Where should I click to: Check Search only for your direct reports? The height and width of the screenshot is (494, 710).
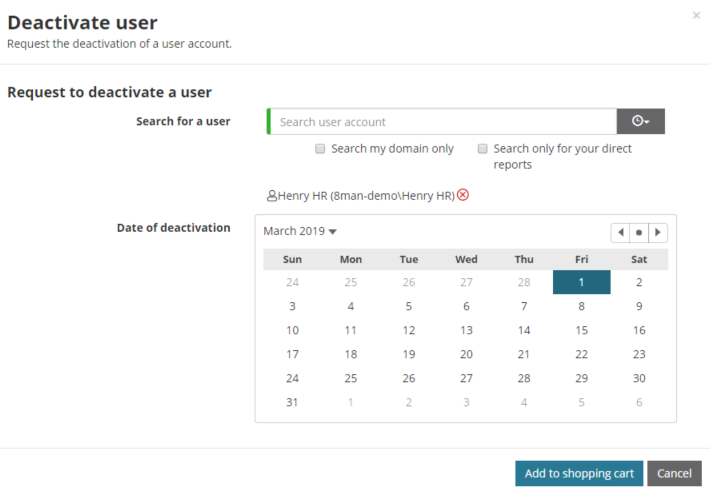point(483,149)
